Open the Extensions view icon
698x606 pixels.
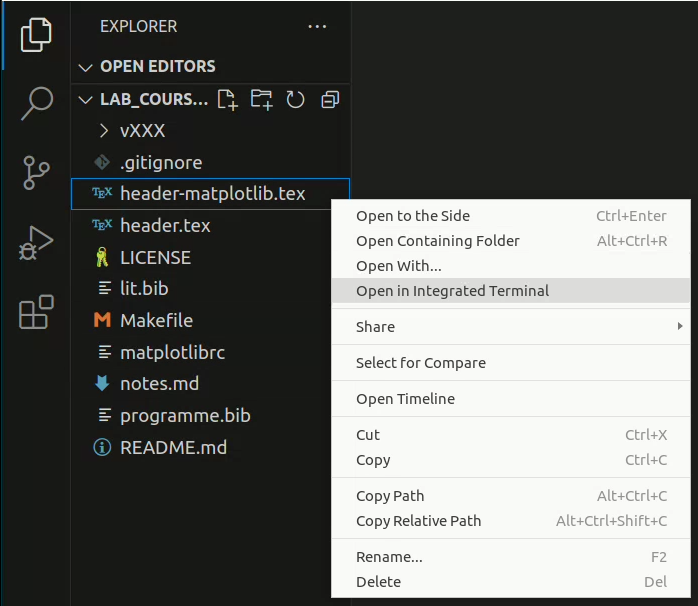pyautogui.click(x=36, y=312)
